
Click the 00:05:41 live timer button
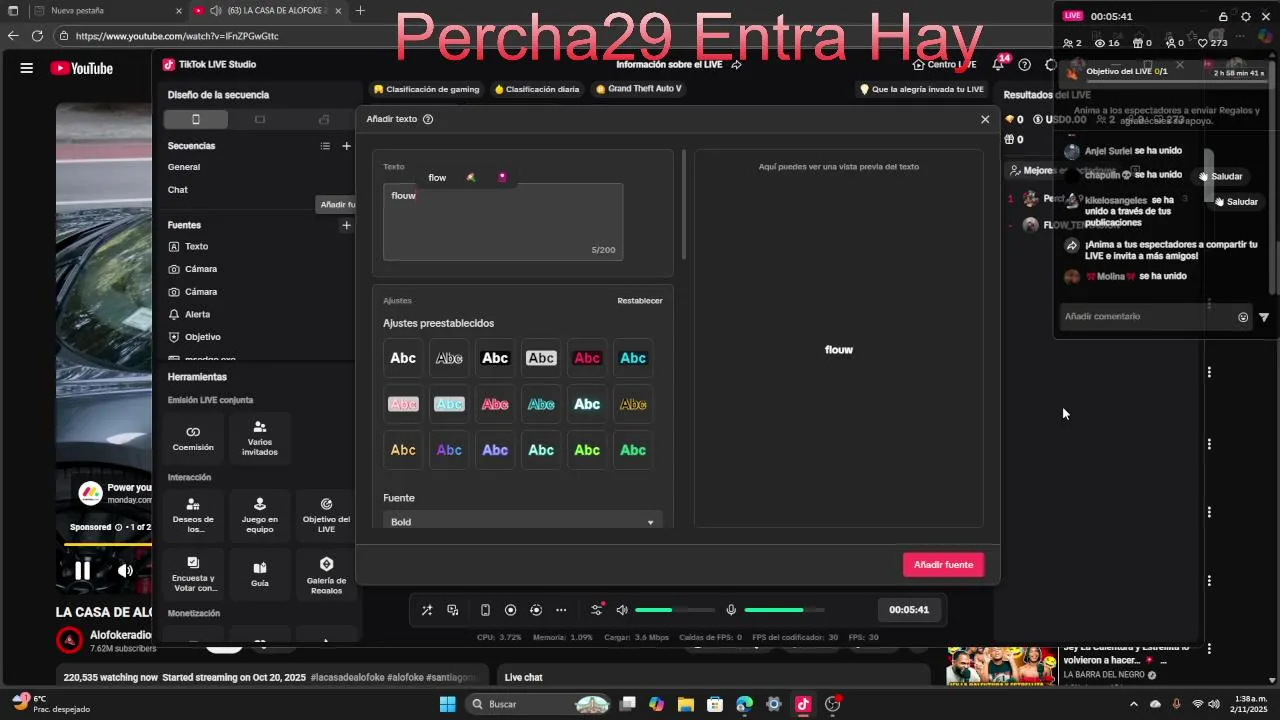click(909, 610)
